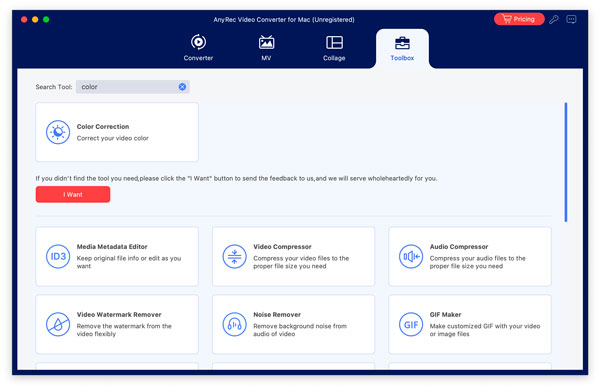Click the Color Correction sun icon
Image resolution: width=600 pixels, height=389 pixels.
[x=58, y=132]
